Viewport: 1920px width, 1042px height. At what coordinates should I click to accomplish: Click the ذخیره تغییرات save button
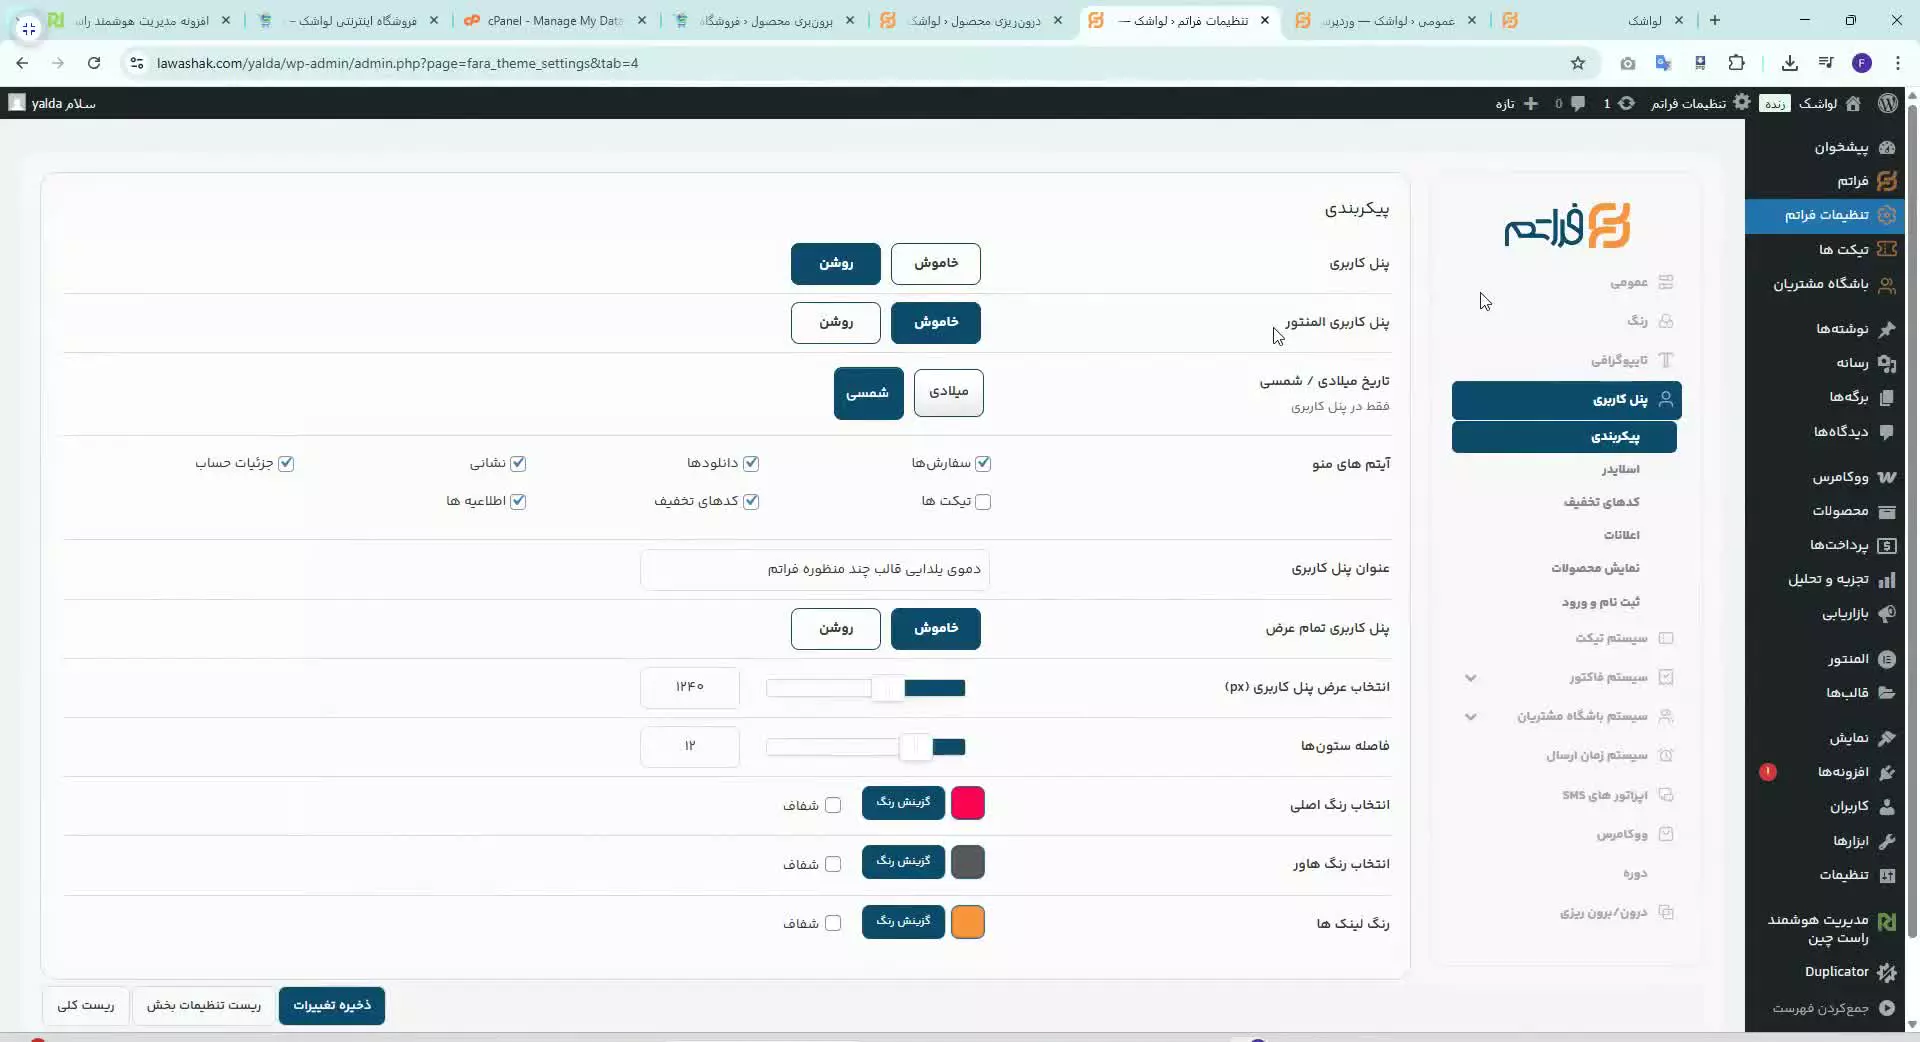[x=332, y=1005]
